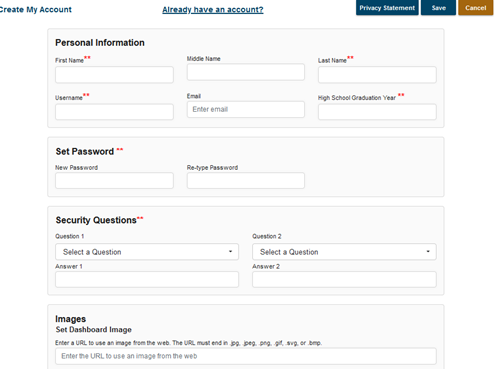Image resolution: width=494 pixels, height=369 pixels.
Task: Follow the 'Already have an account?' link
Action: tap(213, 10)
